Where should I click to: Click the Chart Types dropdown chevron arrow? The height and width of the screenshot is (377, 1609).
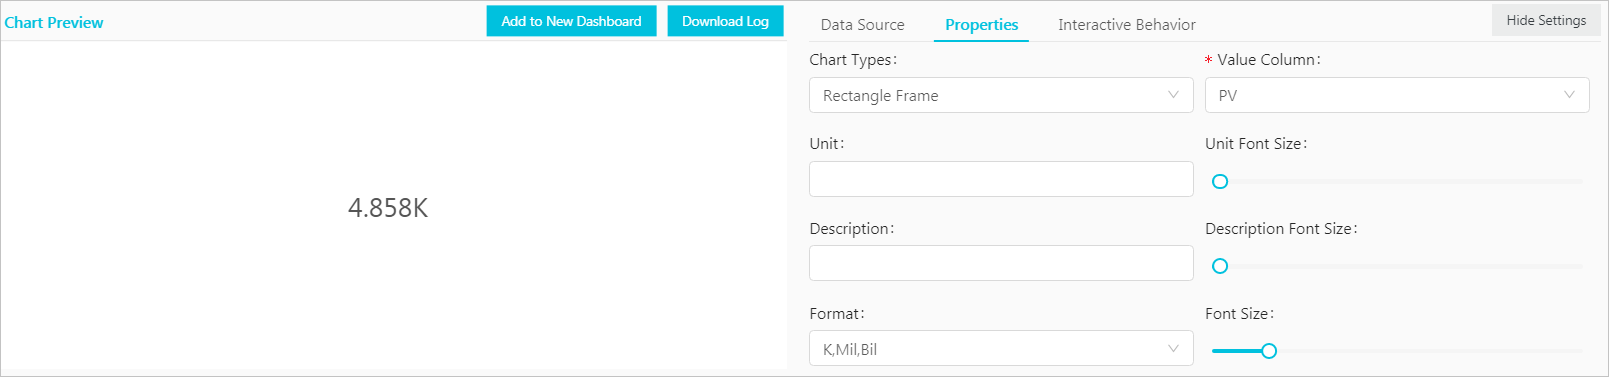tap(1173, 95)
